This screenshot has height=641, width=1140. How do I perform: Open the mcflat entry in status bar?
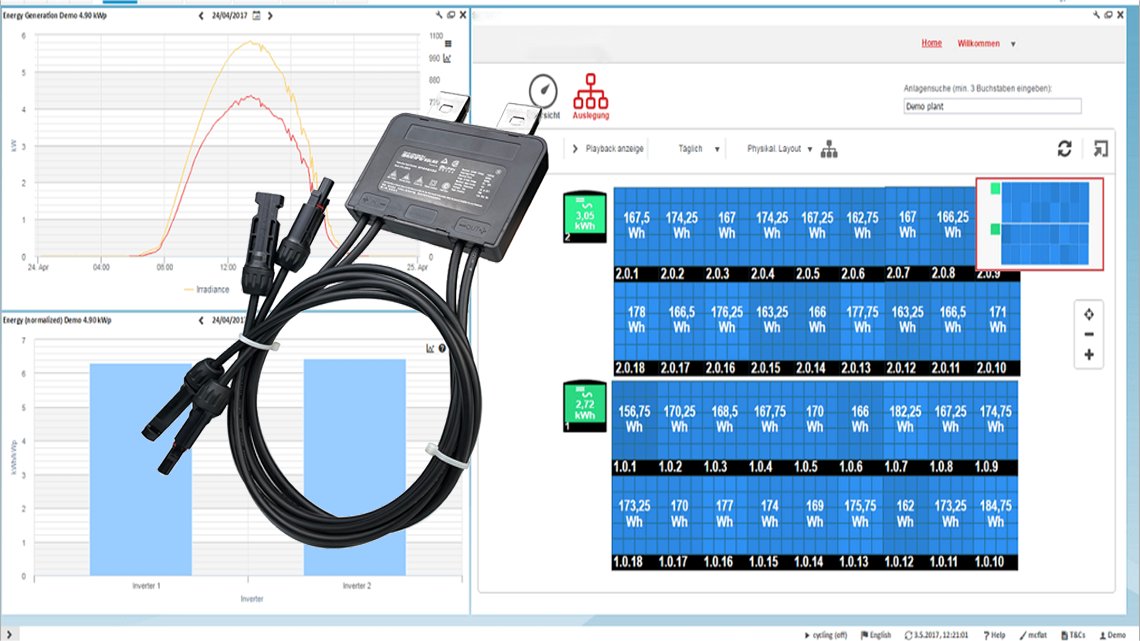(1032, 635)
